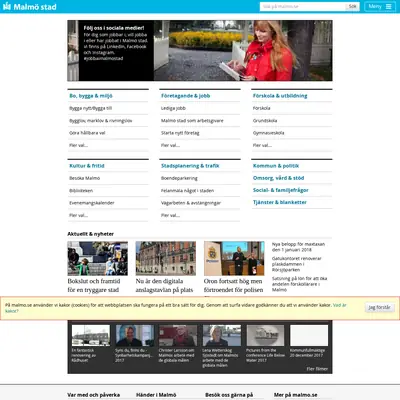
Task: Click Mer på malmo.se footer heading
Action: point(296,395)
